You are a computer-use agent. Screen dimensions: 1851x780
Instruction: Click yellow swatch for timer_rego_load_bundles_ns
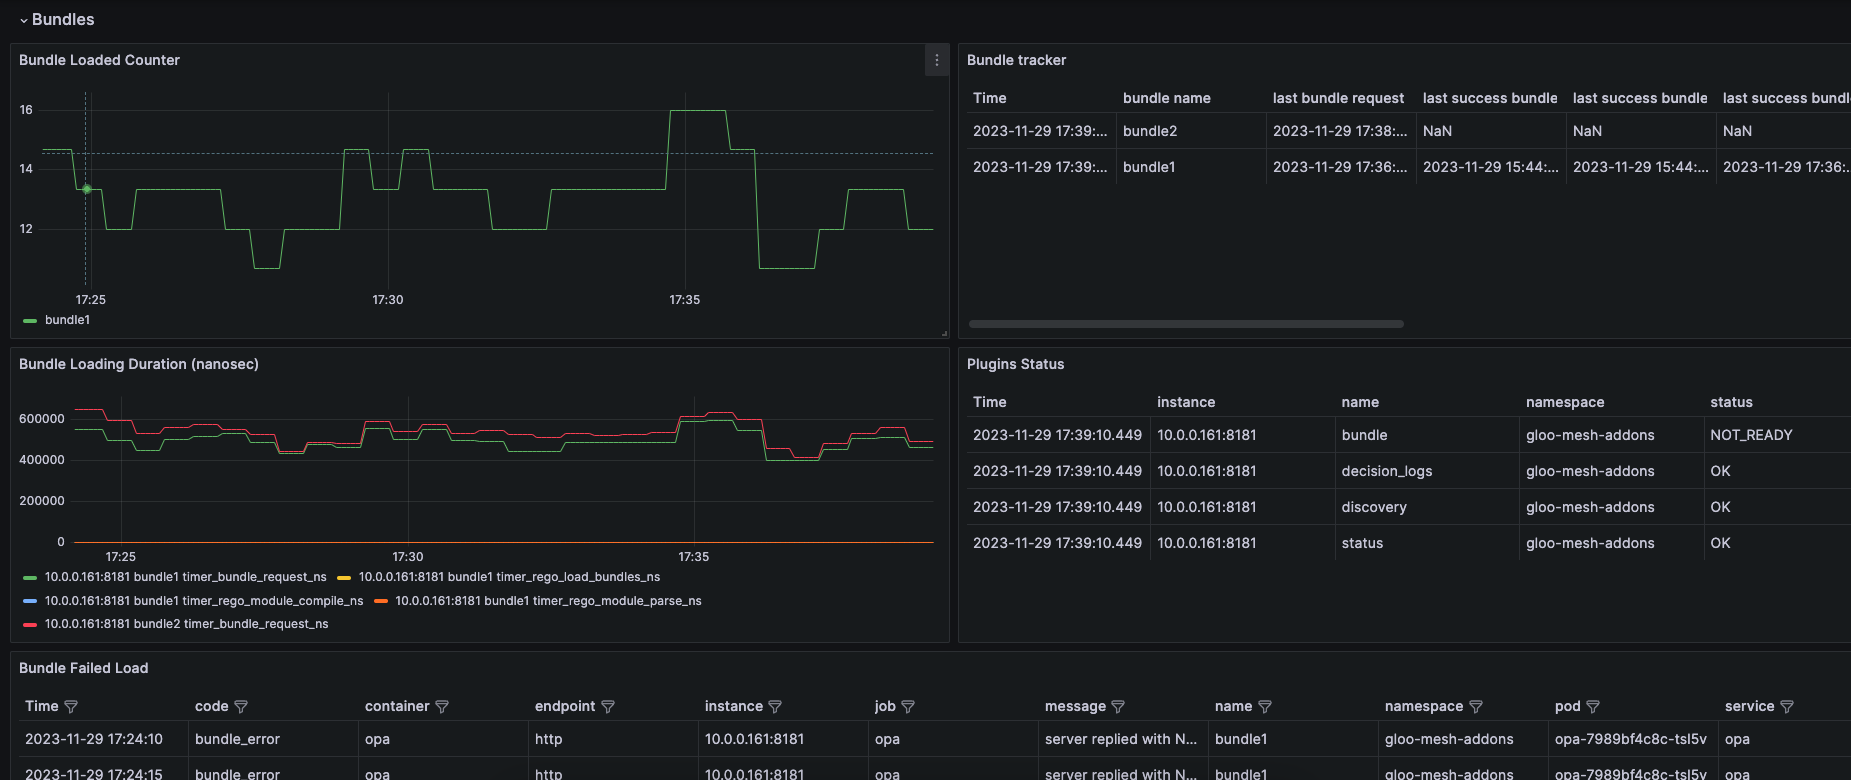point(344,578)
